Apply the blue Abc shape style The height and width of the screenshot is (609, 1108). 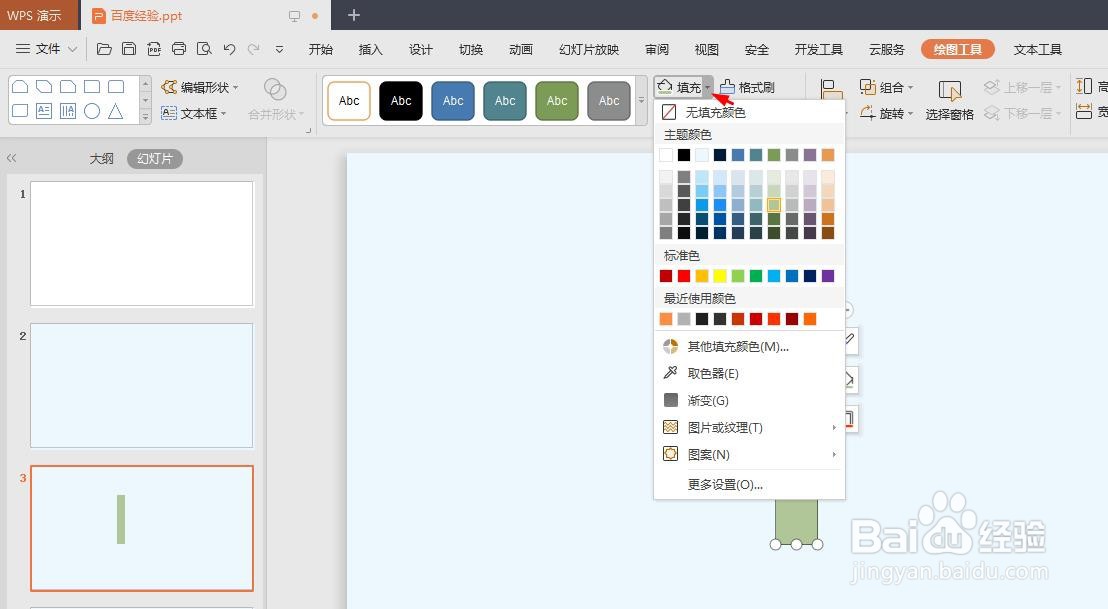pyautogui.click(x=453, y=101)
